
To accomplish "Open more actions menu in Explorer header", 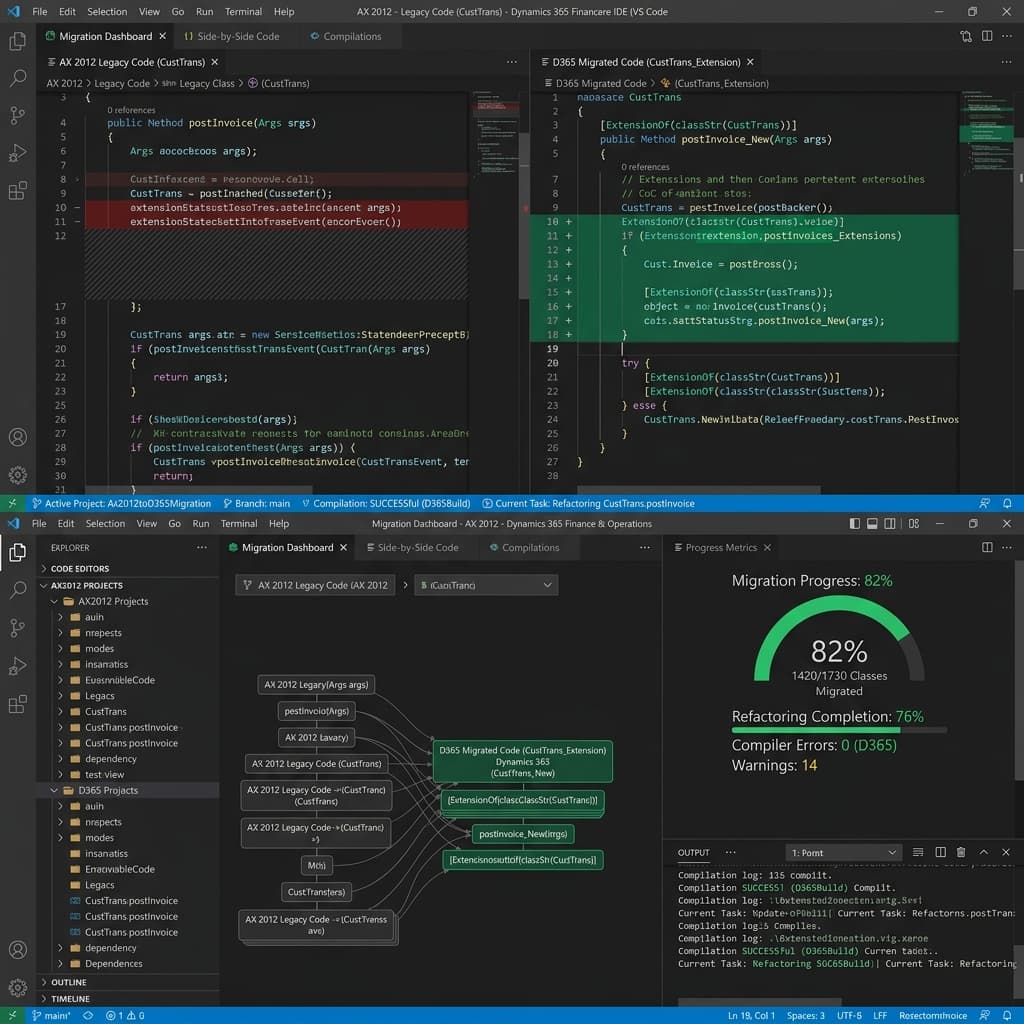I will tap(202, 548).
